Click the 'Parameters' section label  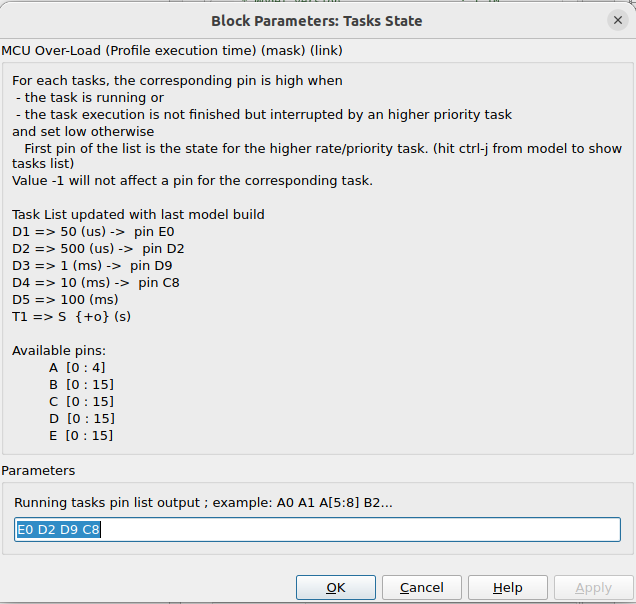38,470
